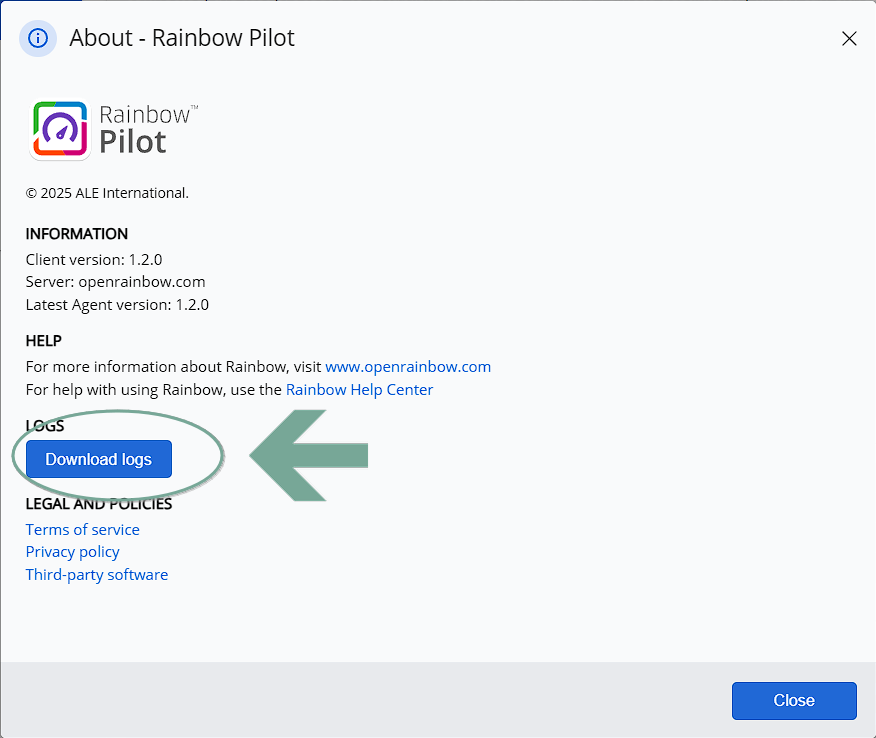Open the www.openrainbow.com link

click(x=408, y=366)
